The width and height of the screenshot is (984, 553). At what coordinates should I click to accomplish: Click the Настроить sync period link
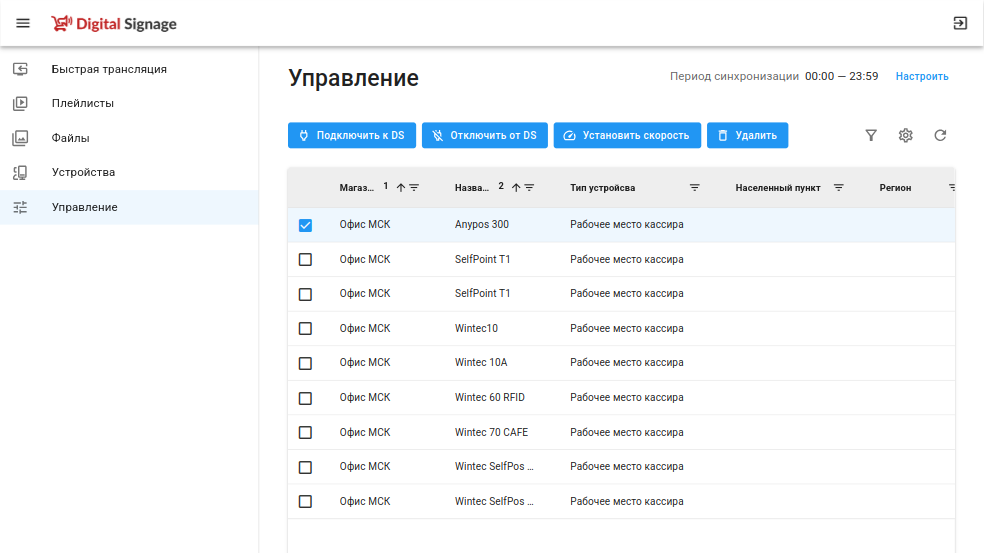[922, 76]
